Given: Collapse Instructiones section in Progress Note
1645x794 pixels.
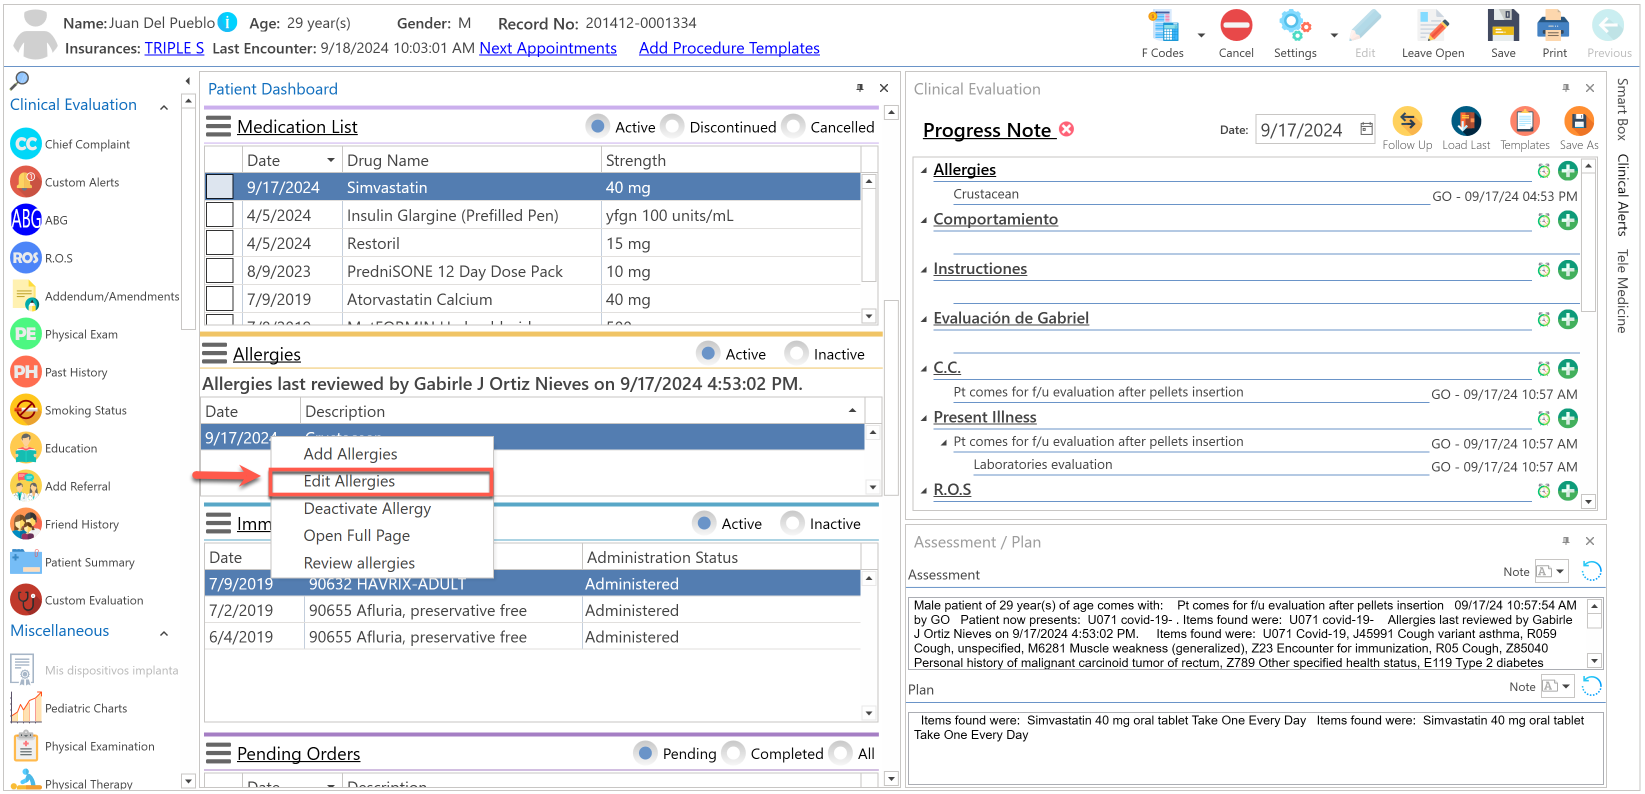Looking at the screenshot, I should coord(924,270).
